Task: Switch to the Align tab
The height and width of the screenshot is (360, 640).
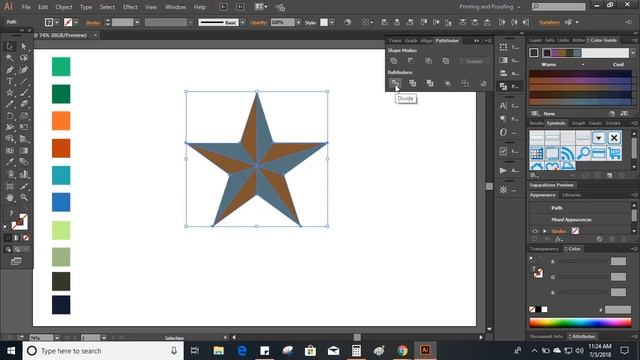Action: click(426, 40)
